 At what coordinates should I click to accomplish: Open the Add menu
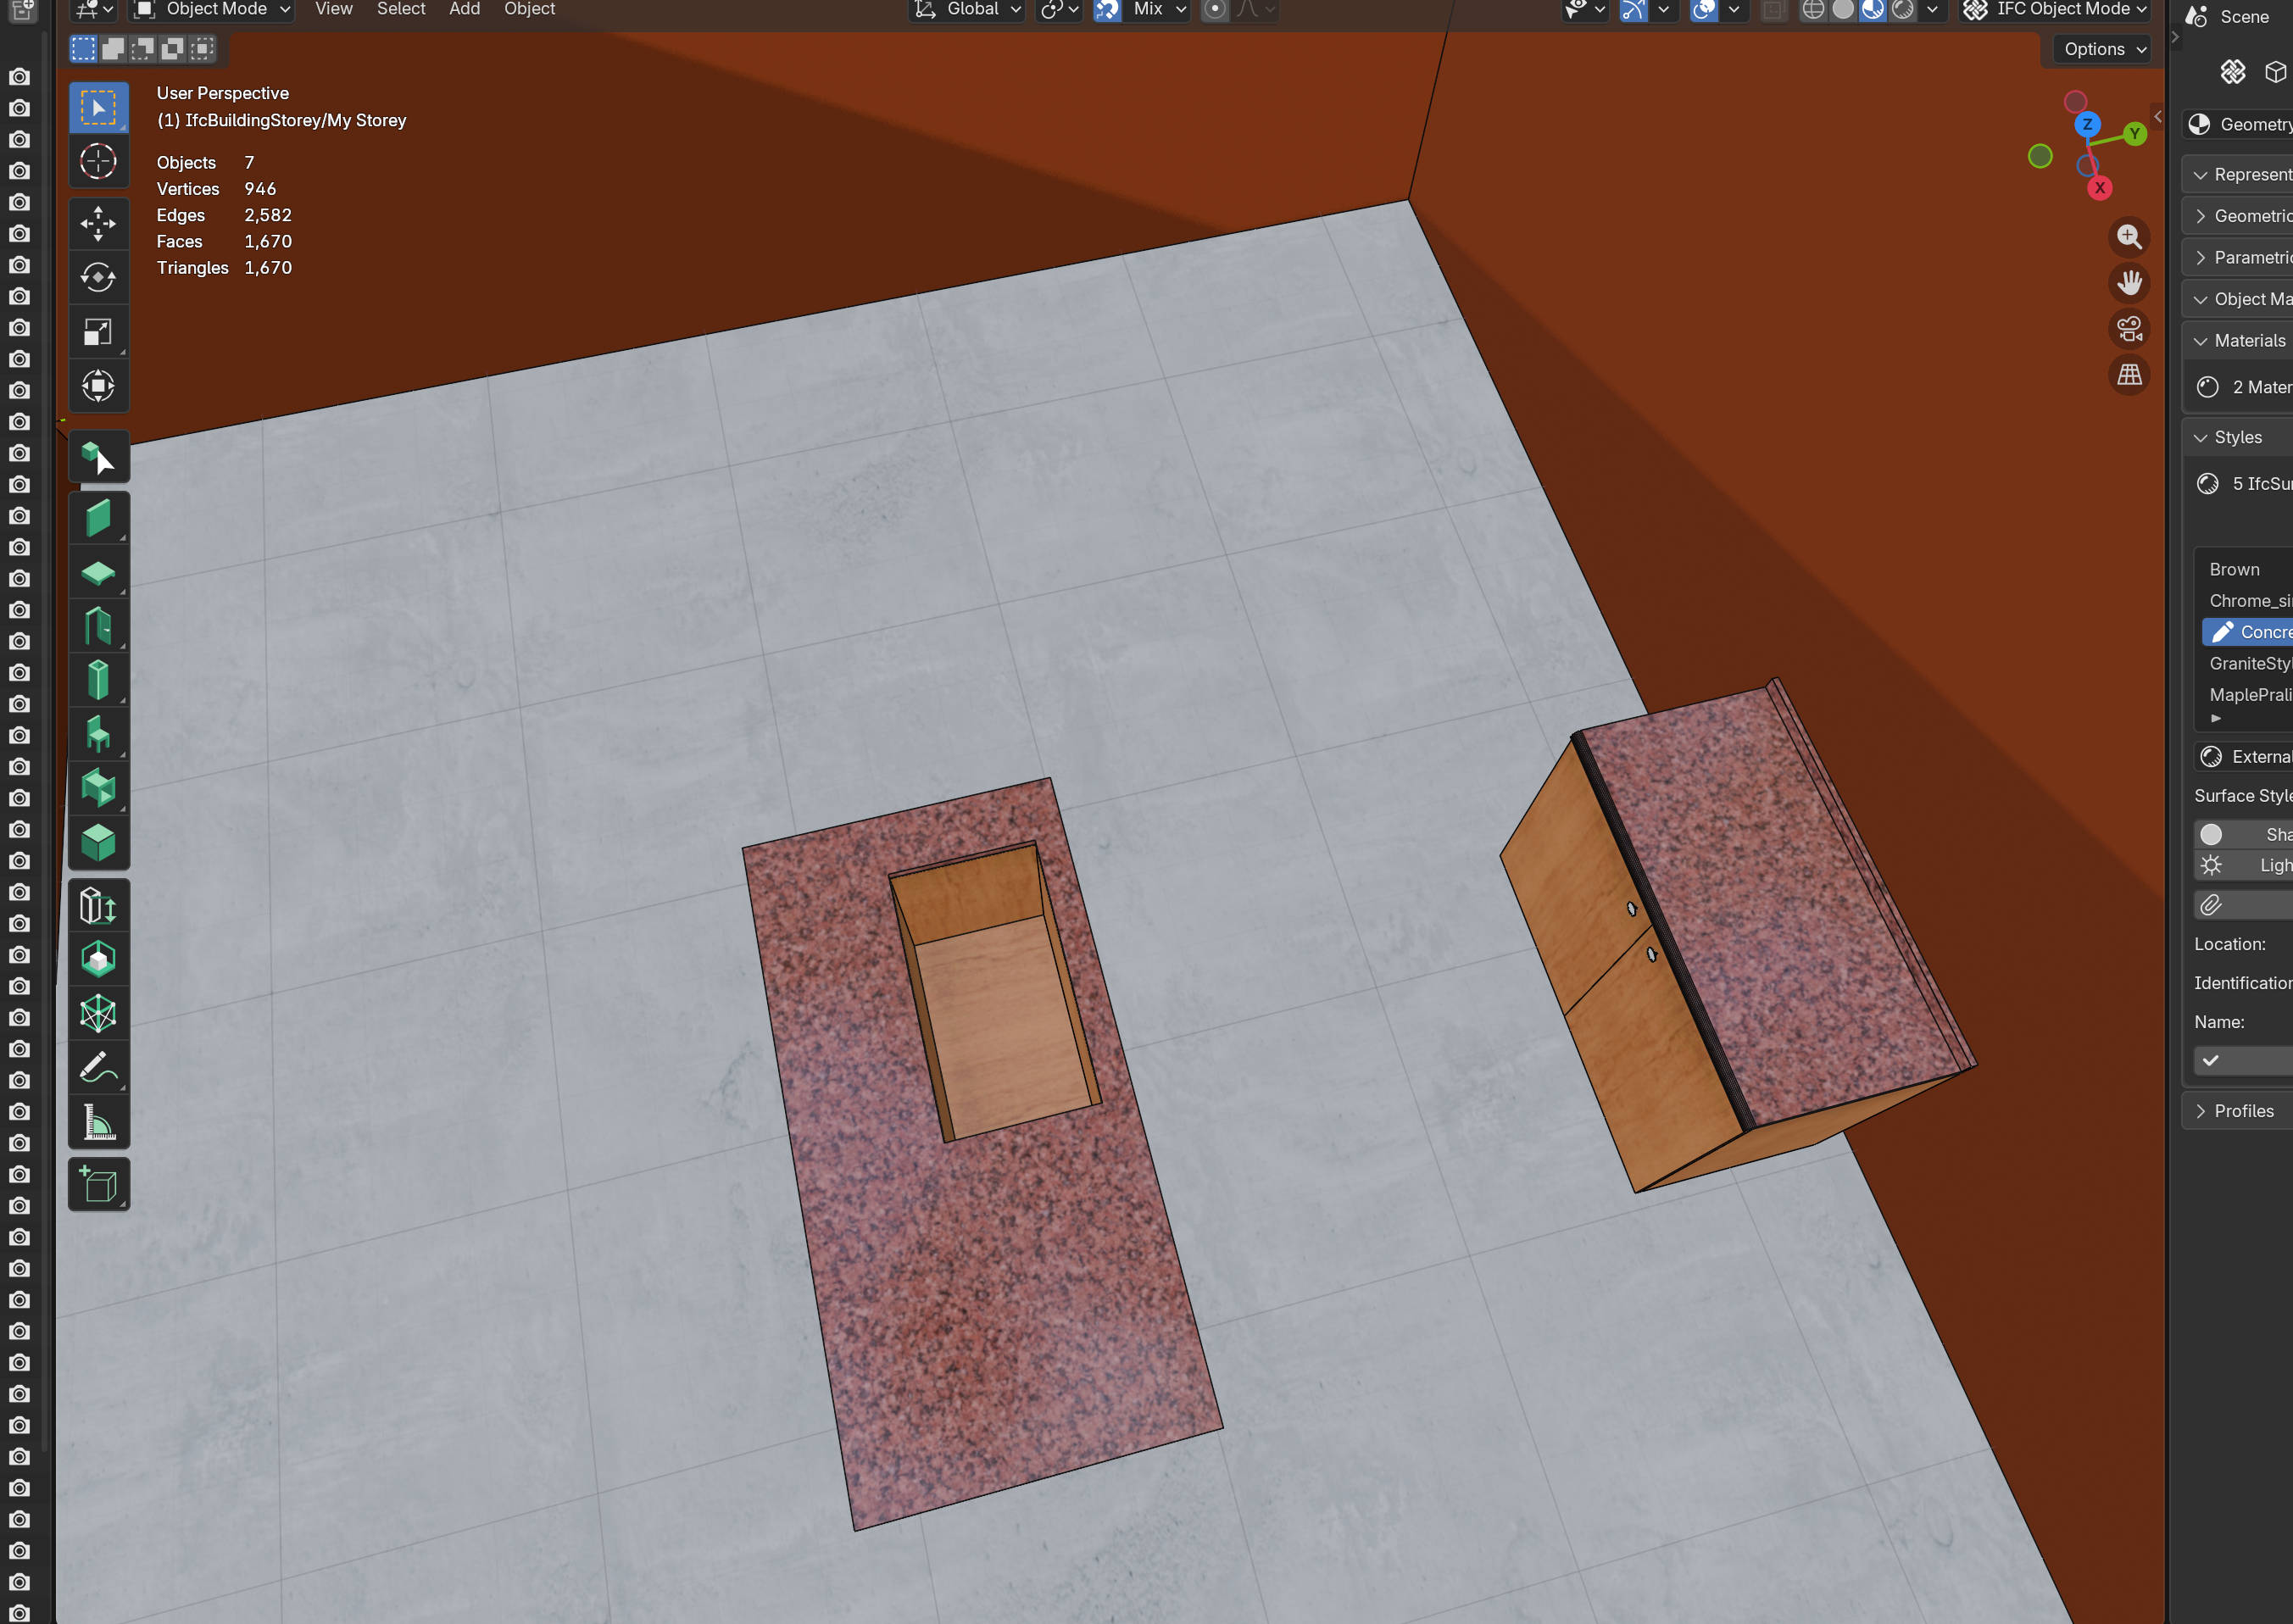point(464,10)
